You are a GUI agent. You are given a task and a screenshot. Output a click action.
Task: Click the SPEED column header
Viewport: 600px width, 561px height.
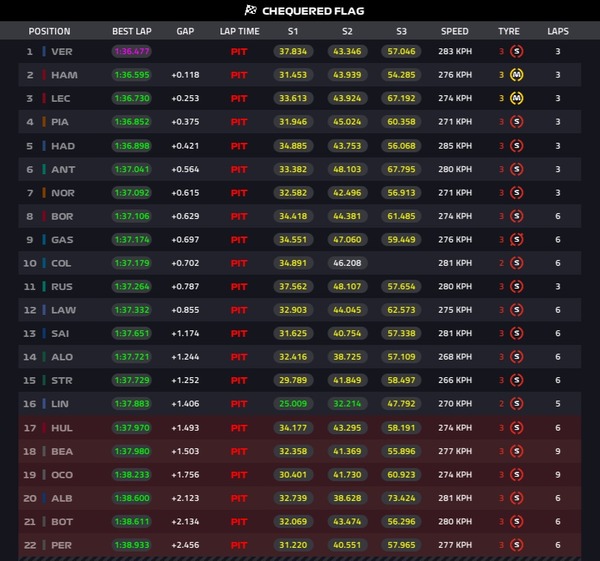[455, 31]
